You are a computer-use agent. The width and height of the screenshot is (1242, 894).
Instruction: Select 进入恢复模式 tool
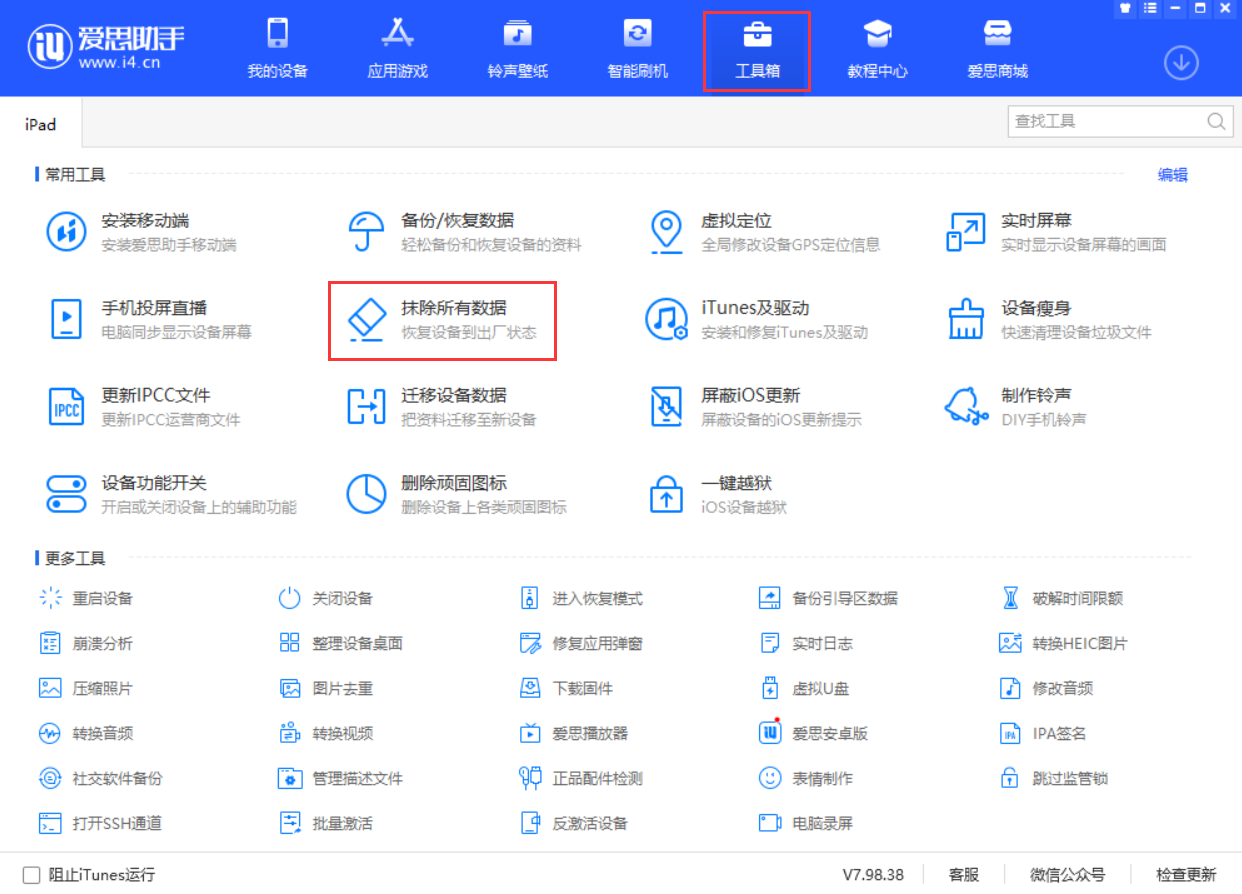[581, 598]
